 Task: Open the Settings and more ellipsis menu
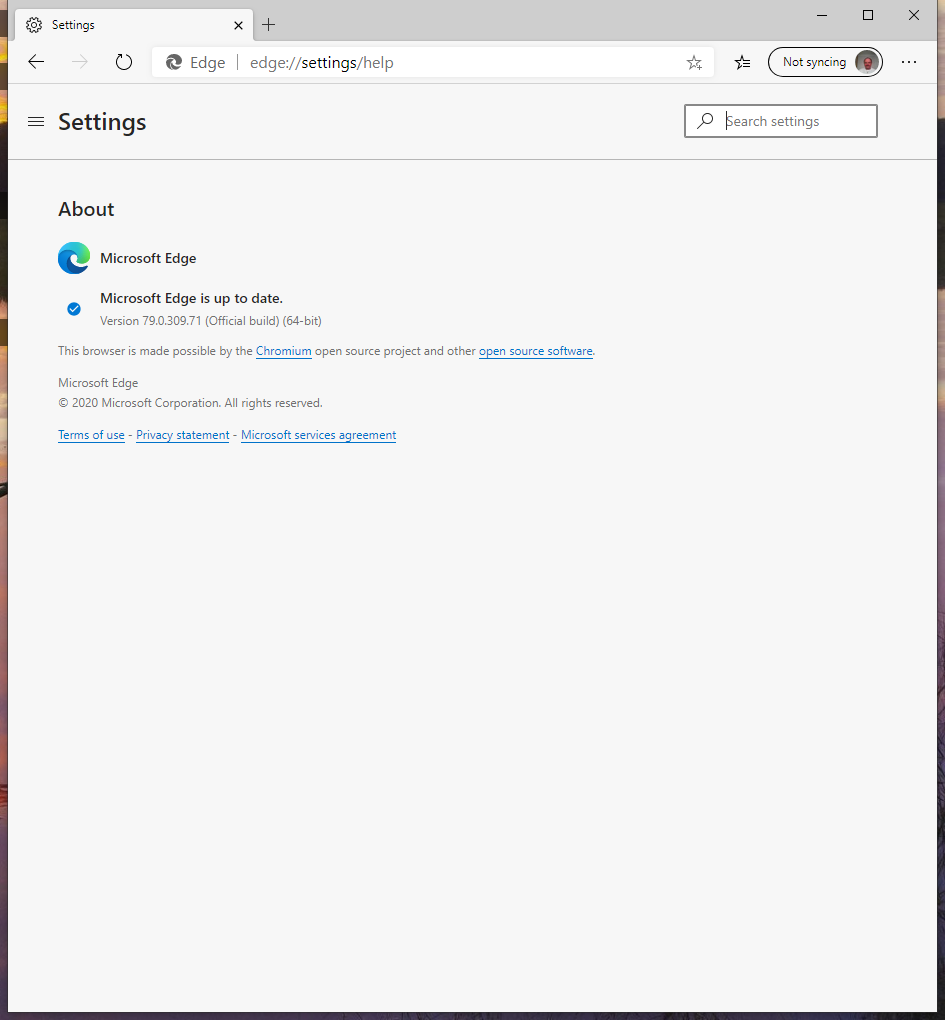click(909, 62)
